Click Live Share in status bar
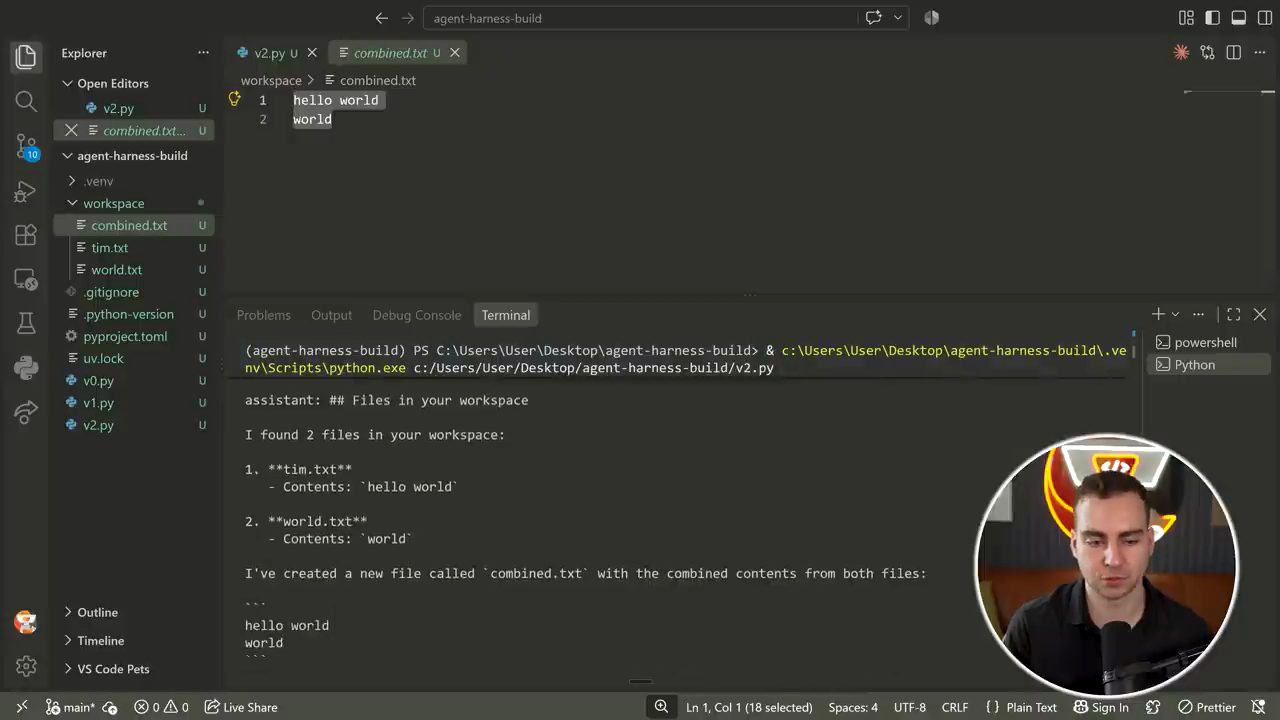This screenshot has width=1280, height=720. (x=241, y=707)
